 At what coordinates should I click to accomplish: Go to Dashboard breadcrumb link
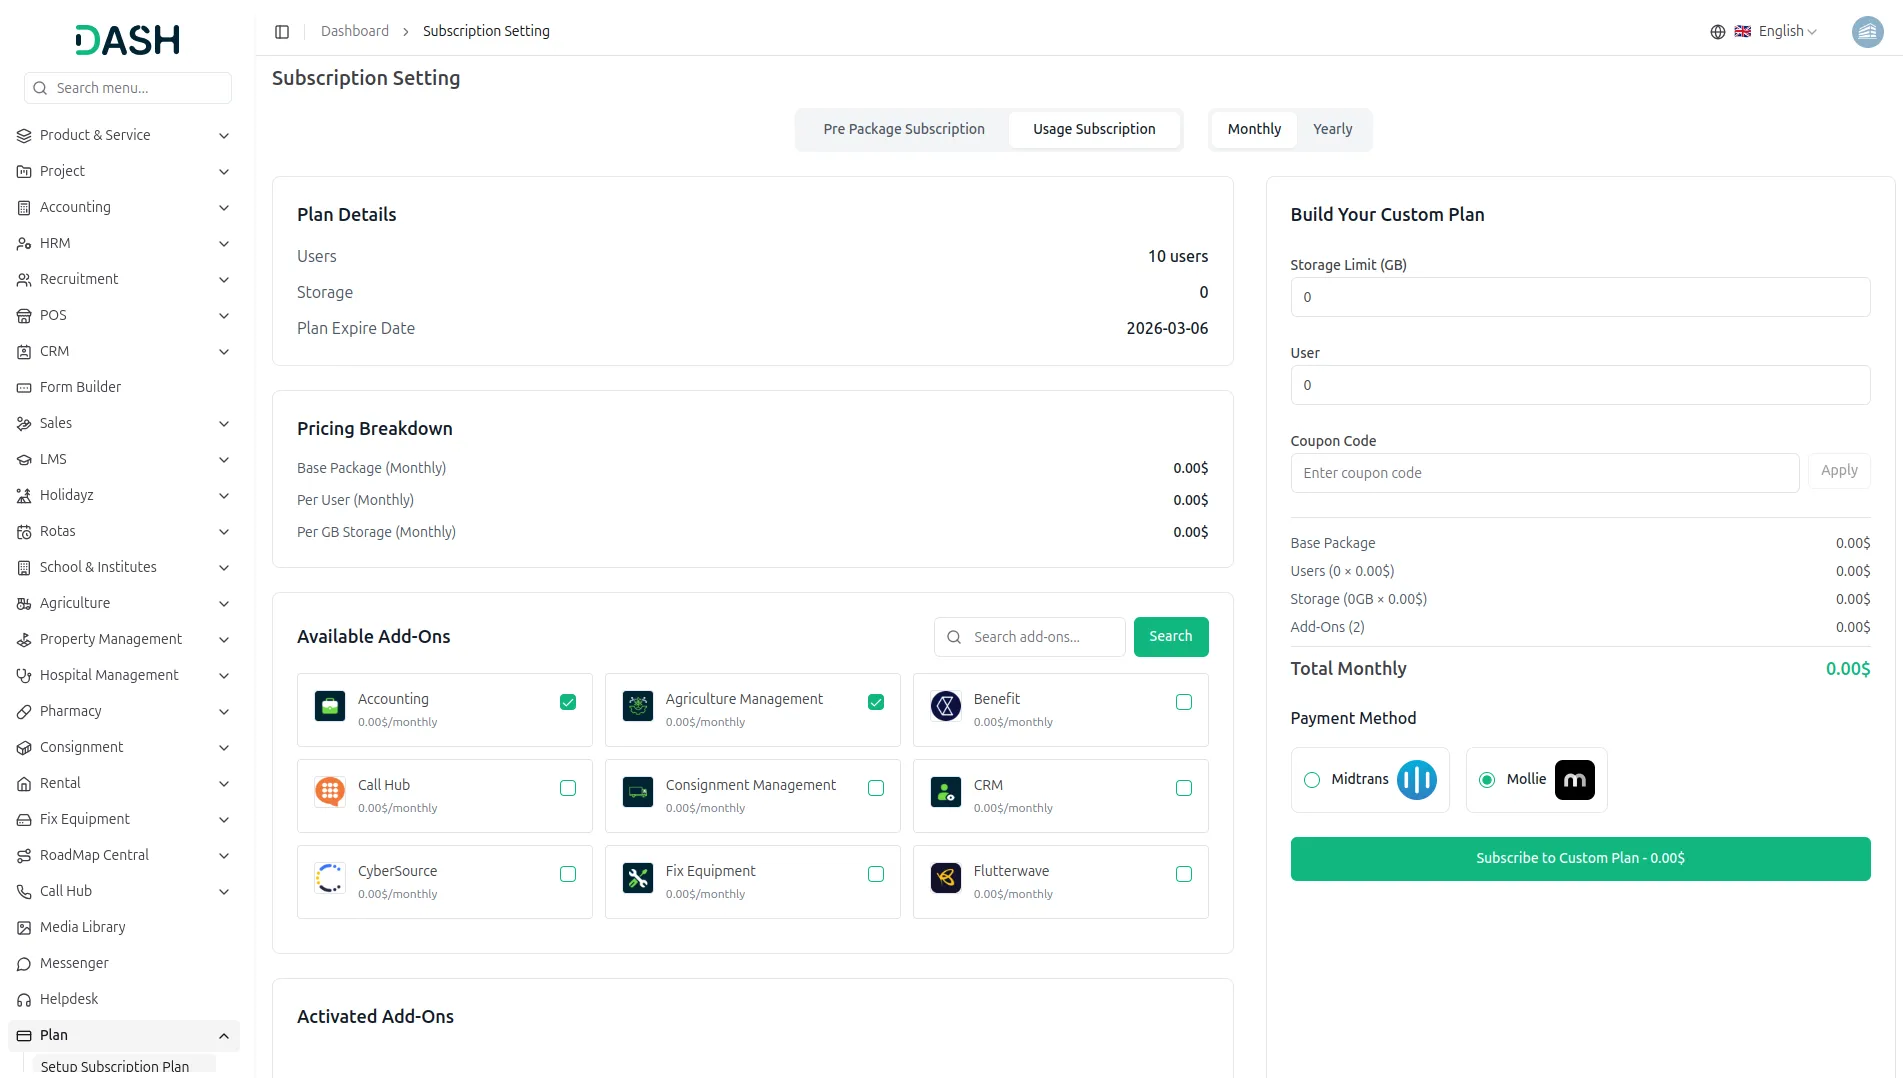pyautogui.click(x=355, y=32)
